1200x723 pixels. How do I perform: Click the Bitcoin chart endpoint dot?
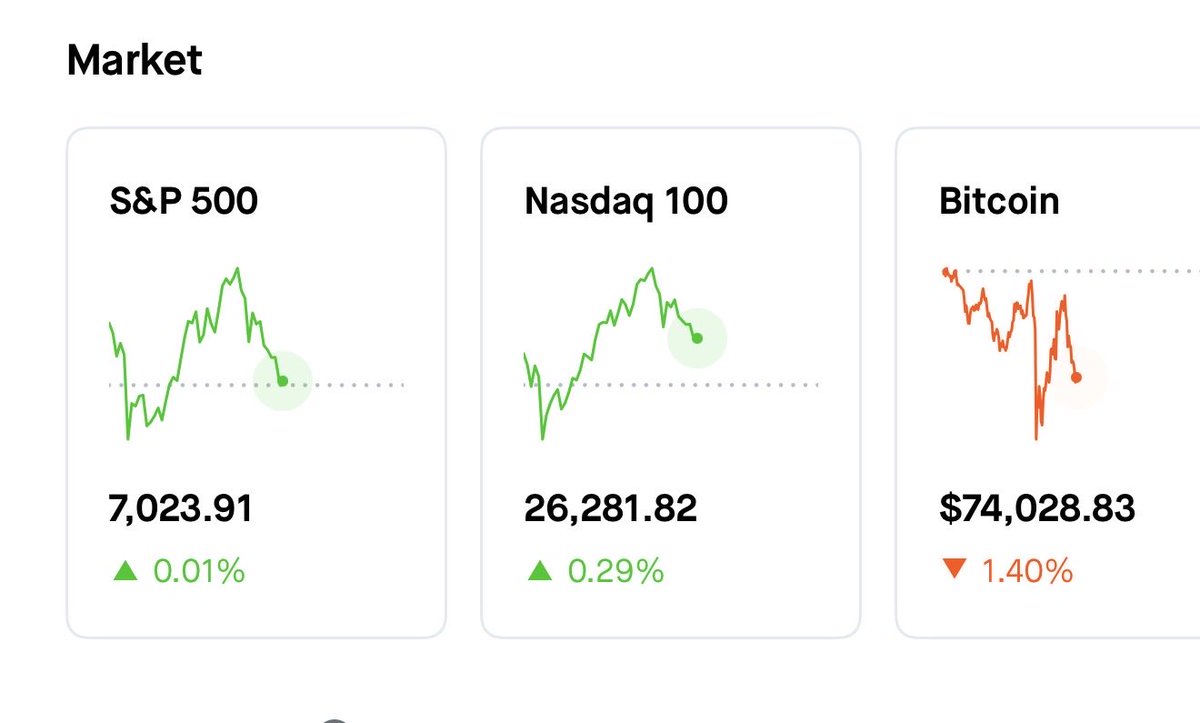coord(1076,377)
